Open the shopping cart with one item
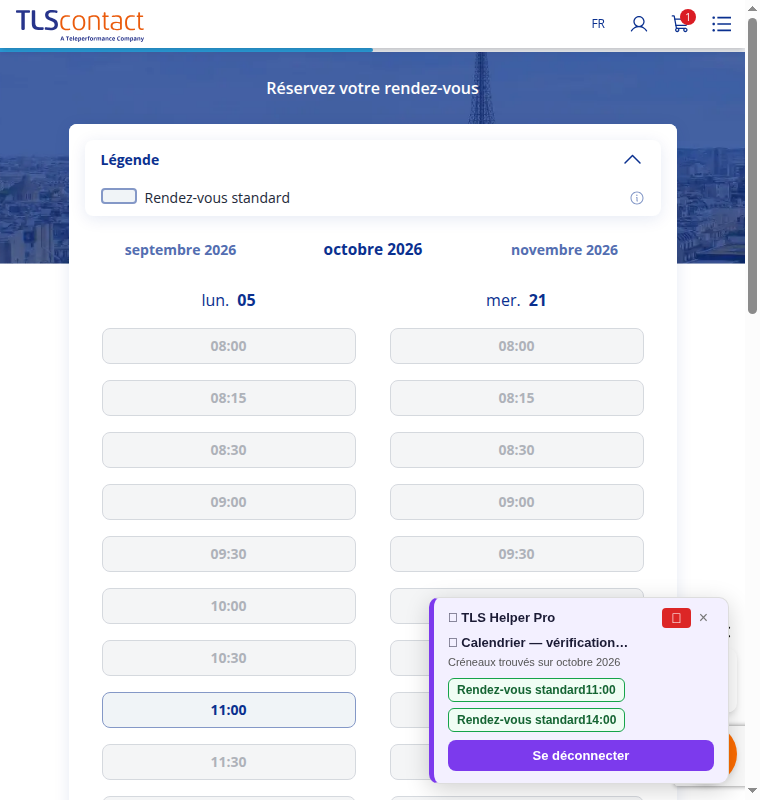Screen dimensions: 760x800 tap(682, 22)
